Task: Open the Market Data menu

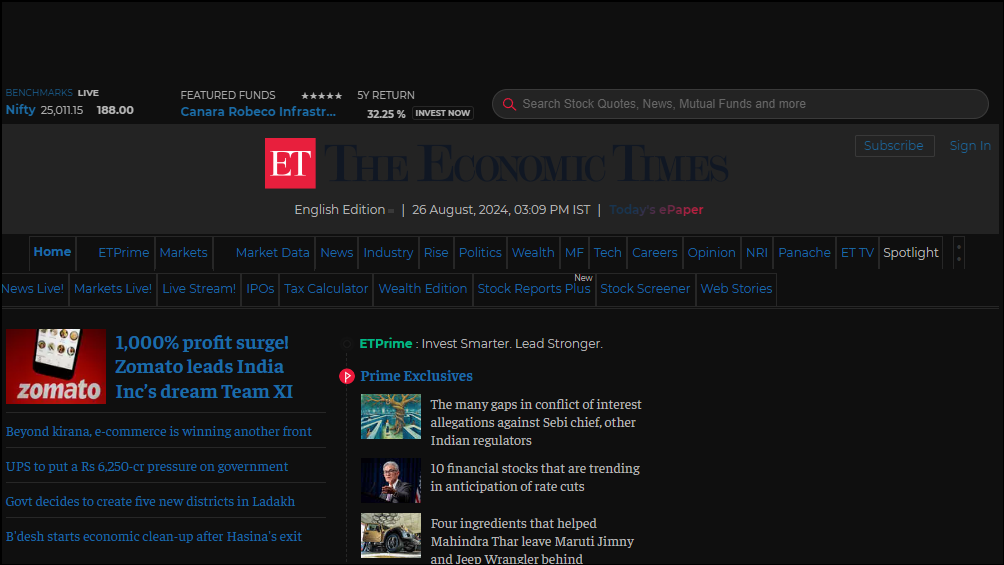Action: [x=272, y=252]
